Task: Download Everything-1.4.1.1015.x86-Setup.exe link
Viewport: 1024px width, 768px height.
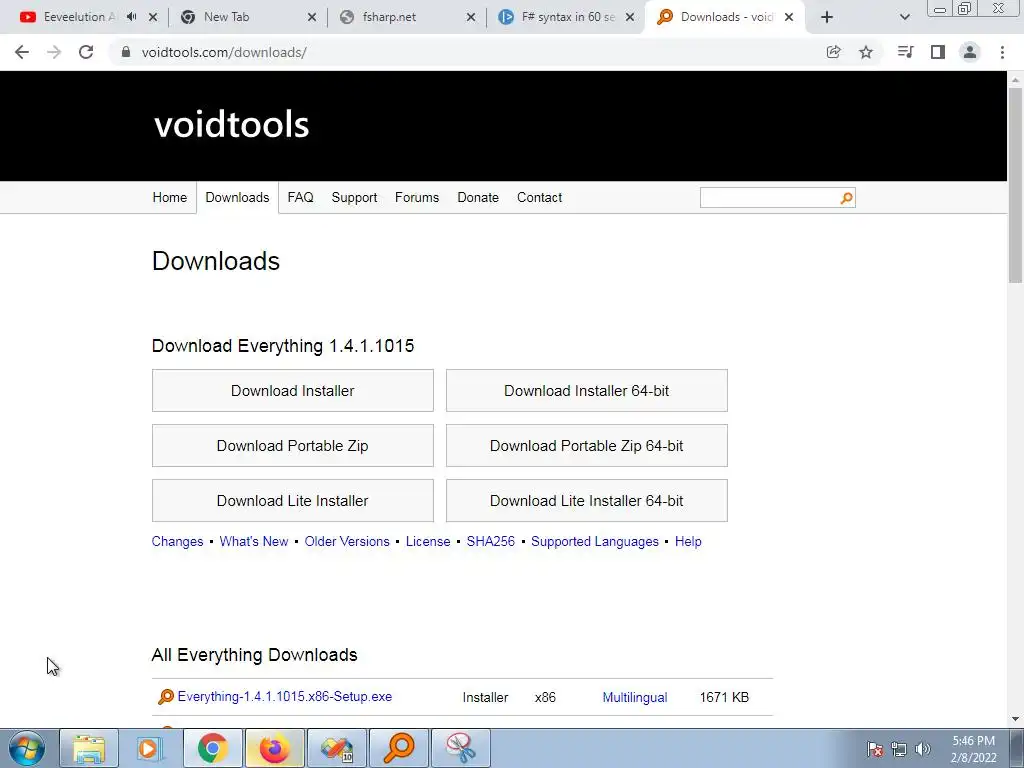Action: pos(285,697)
